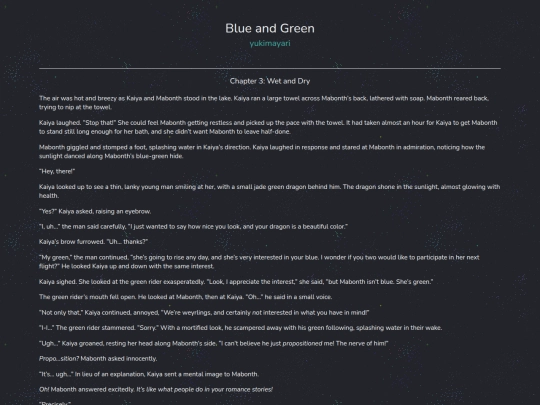The image size is (540, 405).
Task: Click the paragraph starting "The air was hot"
Action: 264,103
